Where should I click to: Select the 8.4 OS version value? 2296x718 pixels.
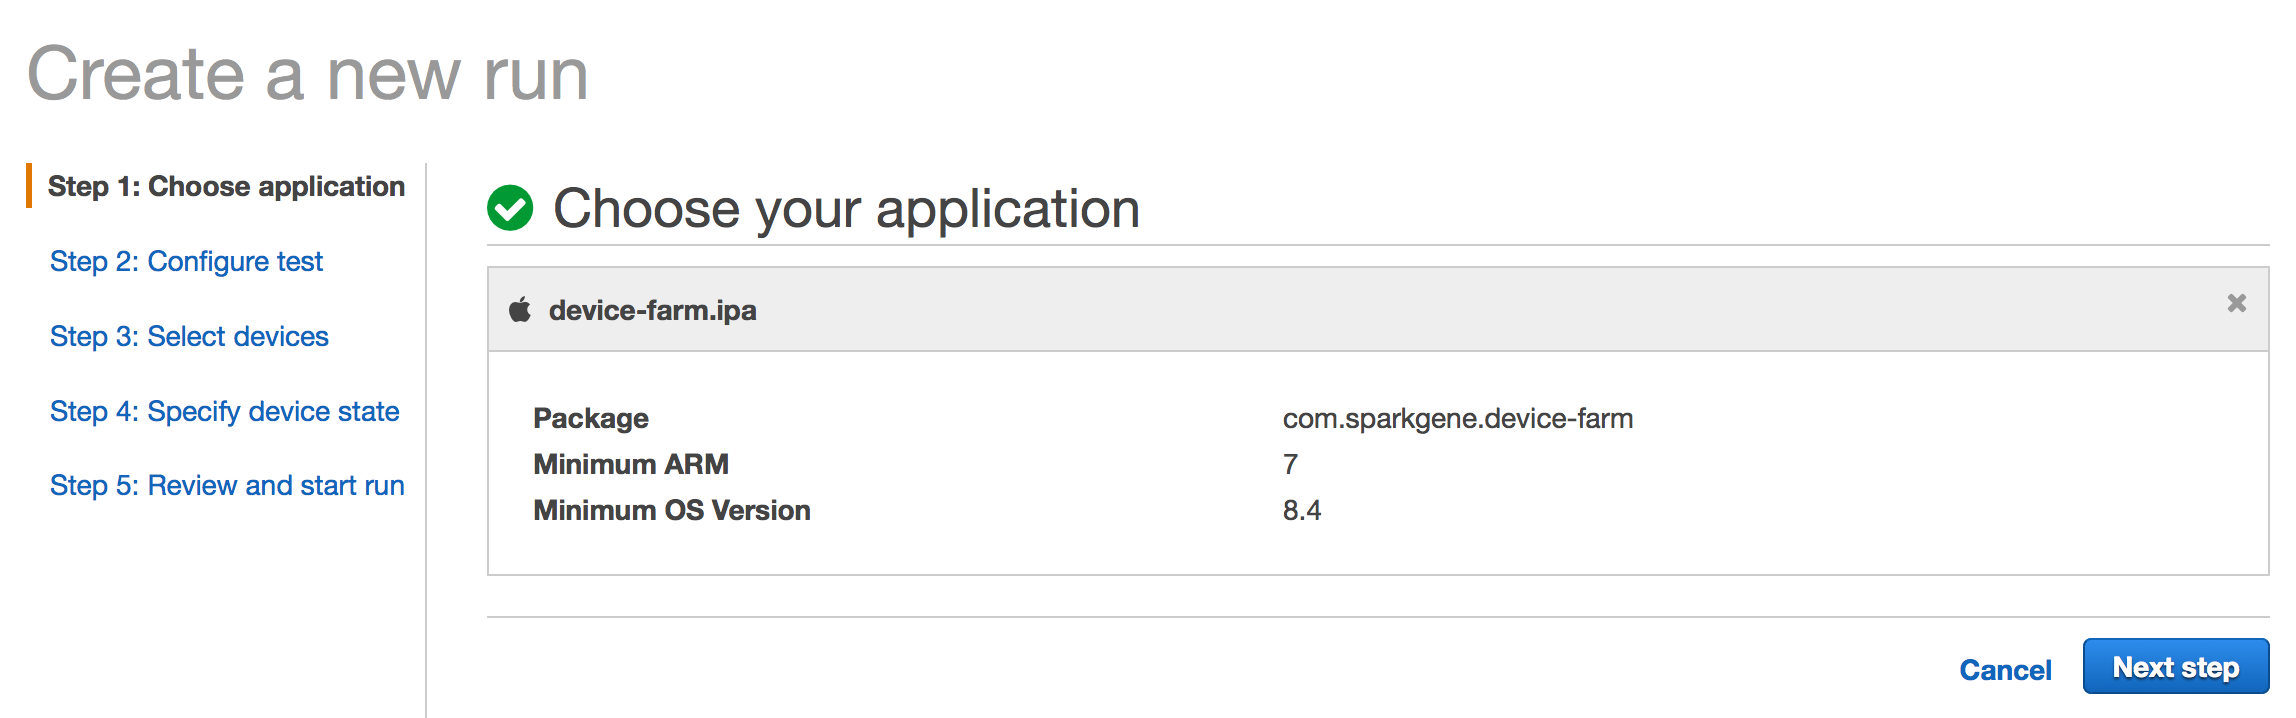click(x=1301, y=511)
